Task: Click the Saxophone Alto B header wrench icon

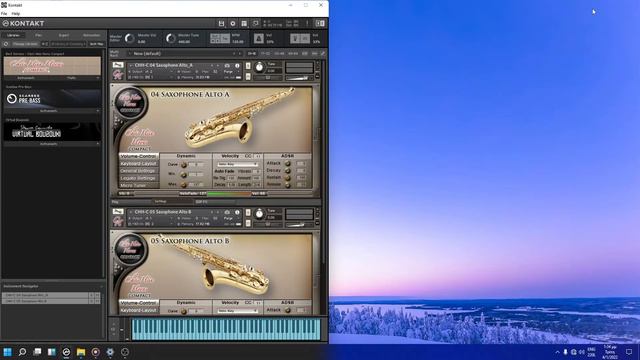Action: pyautogui.click(x=118, y=212)
